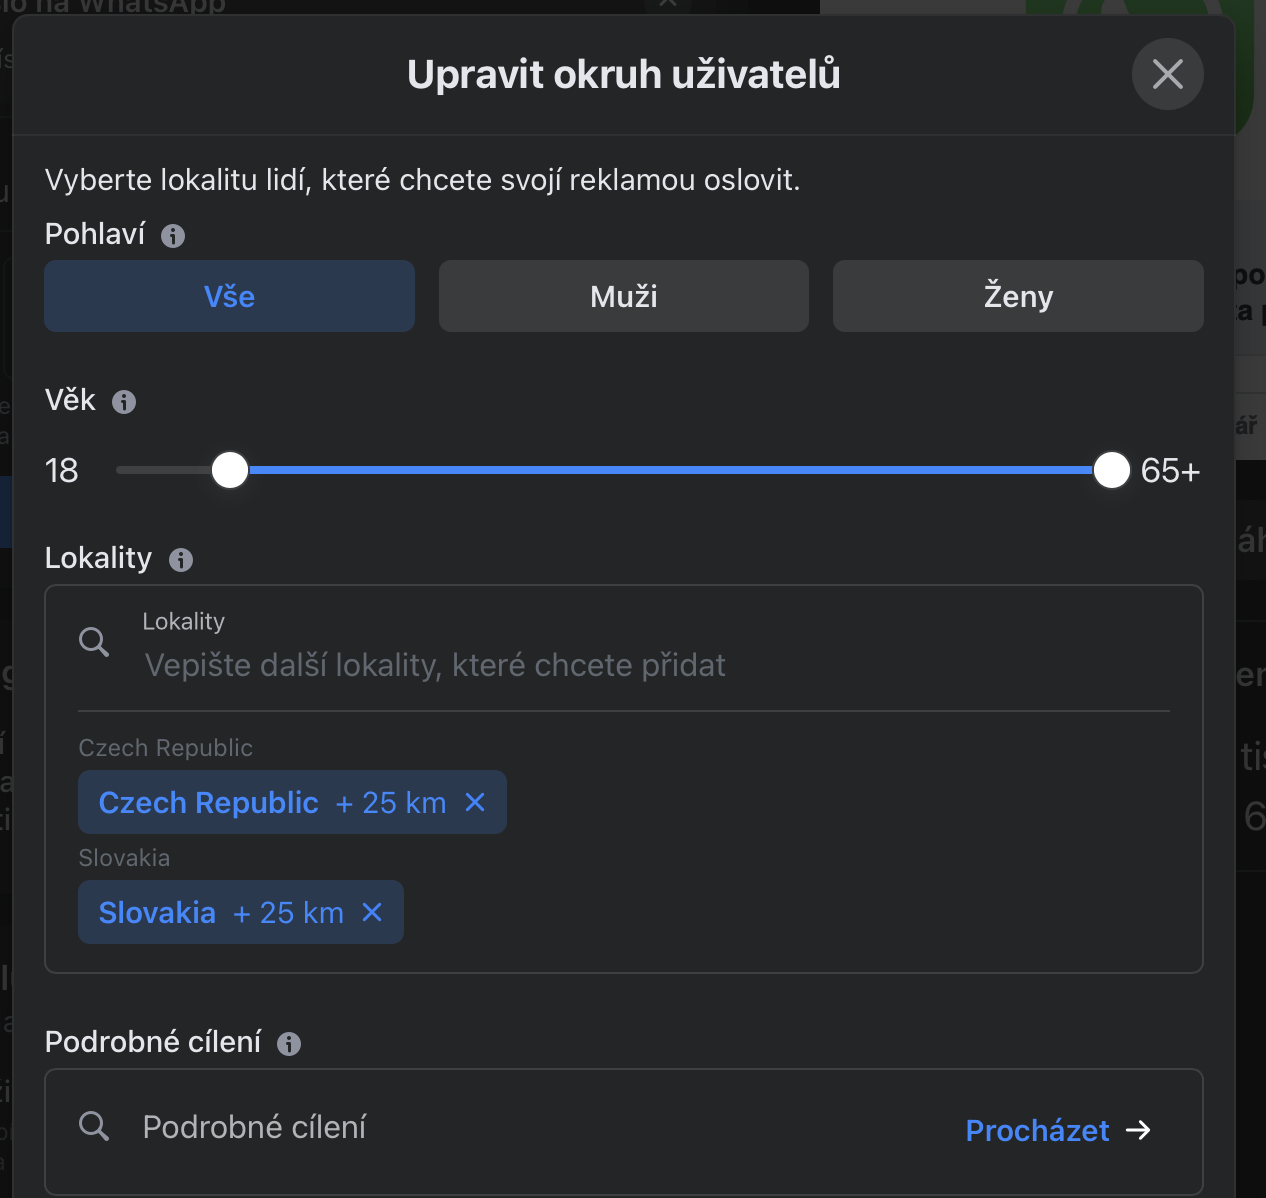Click the info icon beside Věk
Image resolution: width=1266 pixels, height=1198 pixels.
point(124,402)
